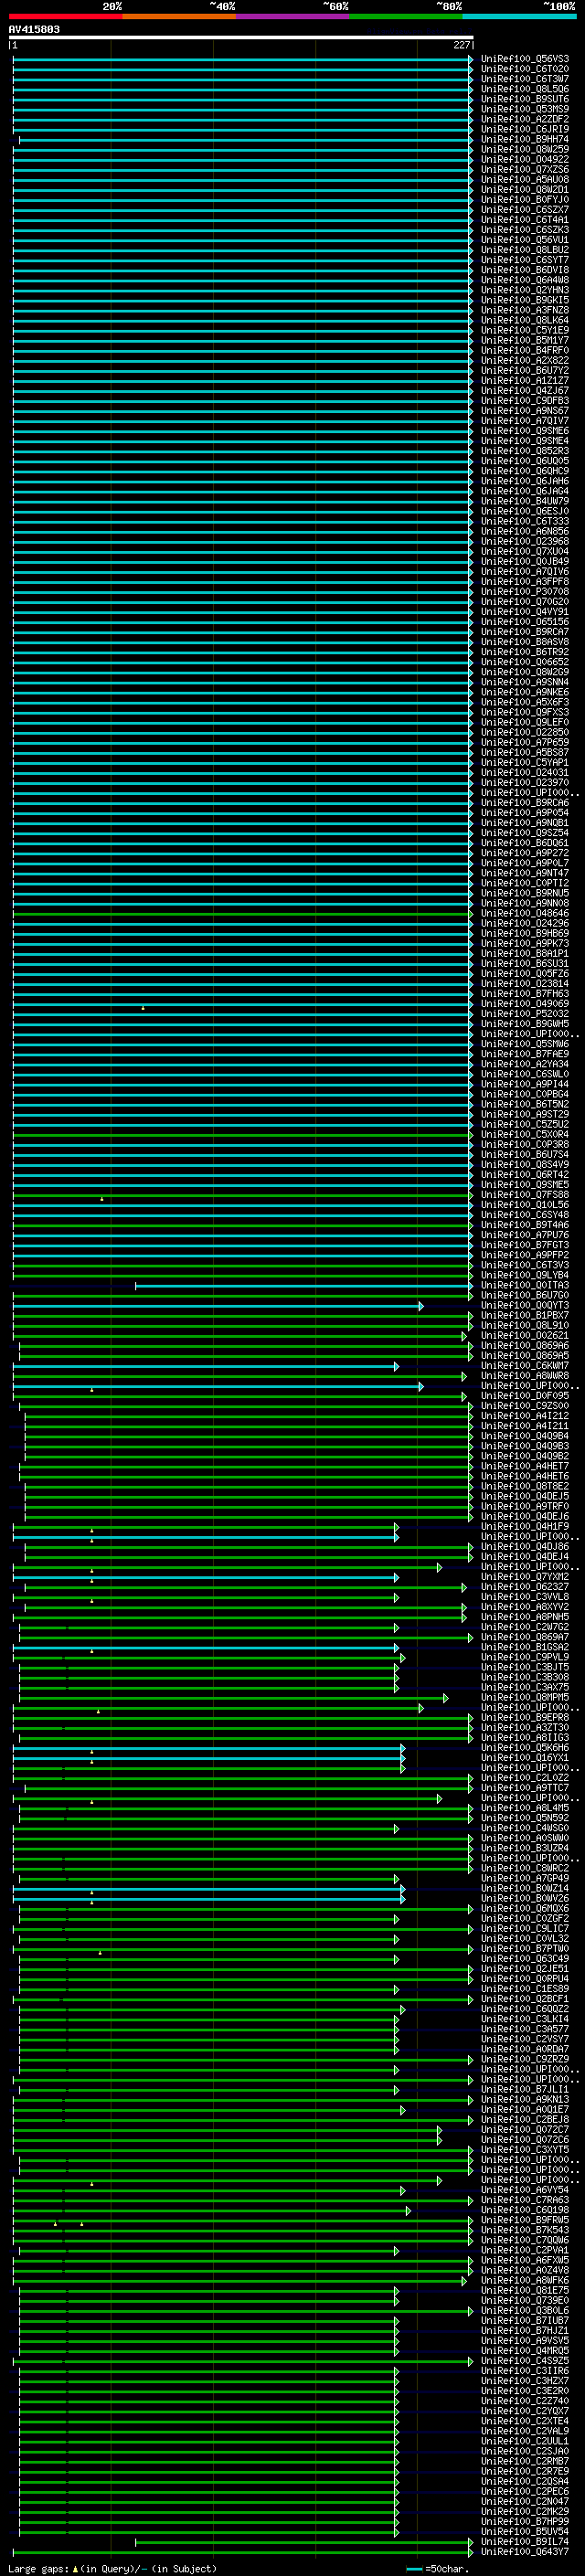This screenshot has height=2576, width=585.
Task: Select UniRef100_C6QQZ2 label
Action: (525, 2008)
